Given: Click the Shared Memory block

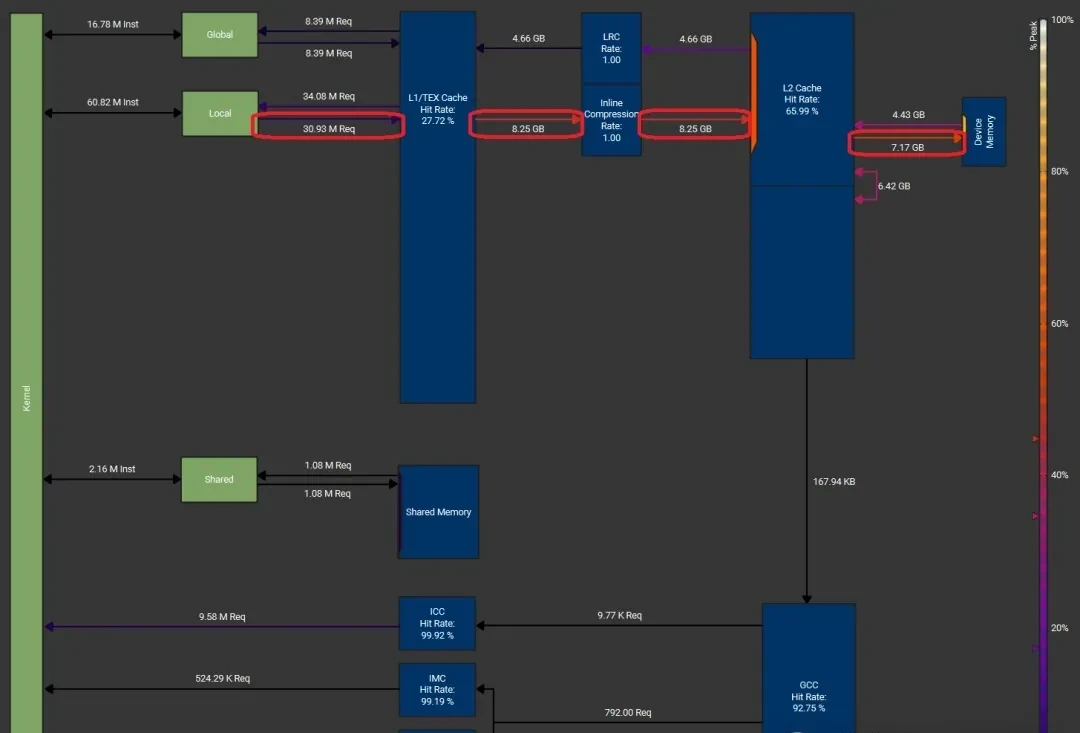Looking at the screenshot, I should point(439,512).
